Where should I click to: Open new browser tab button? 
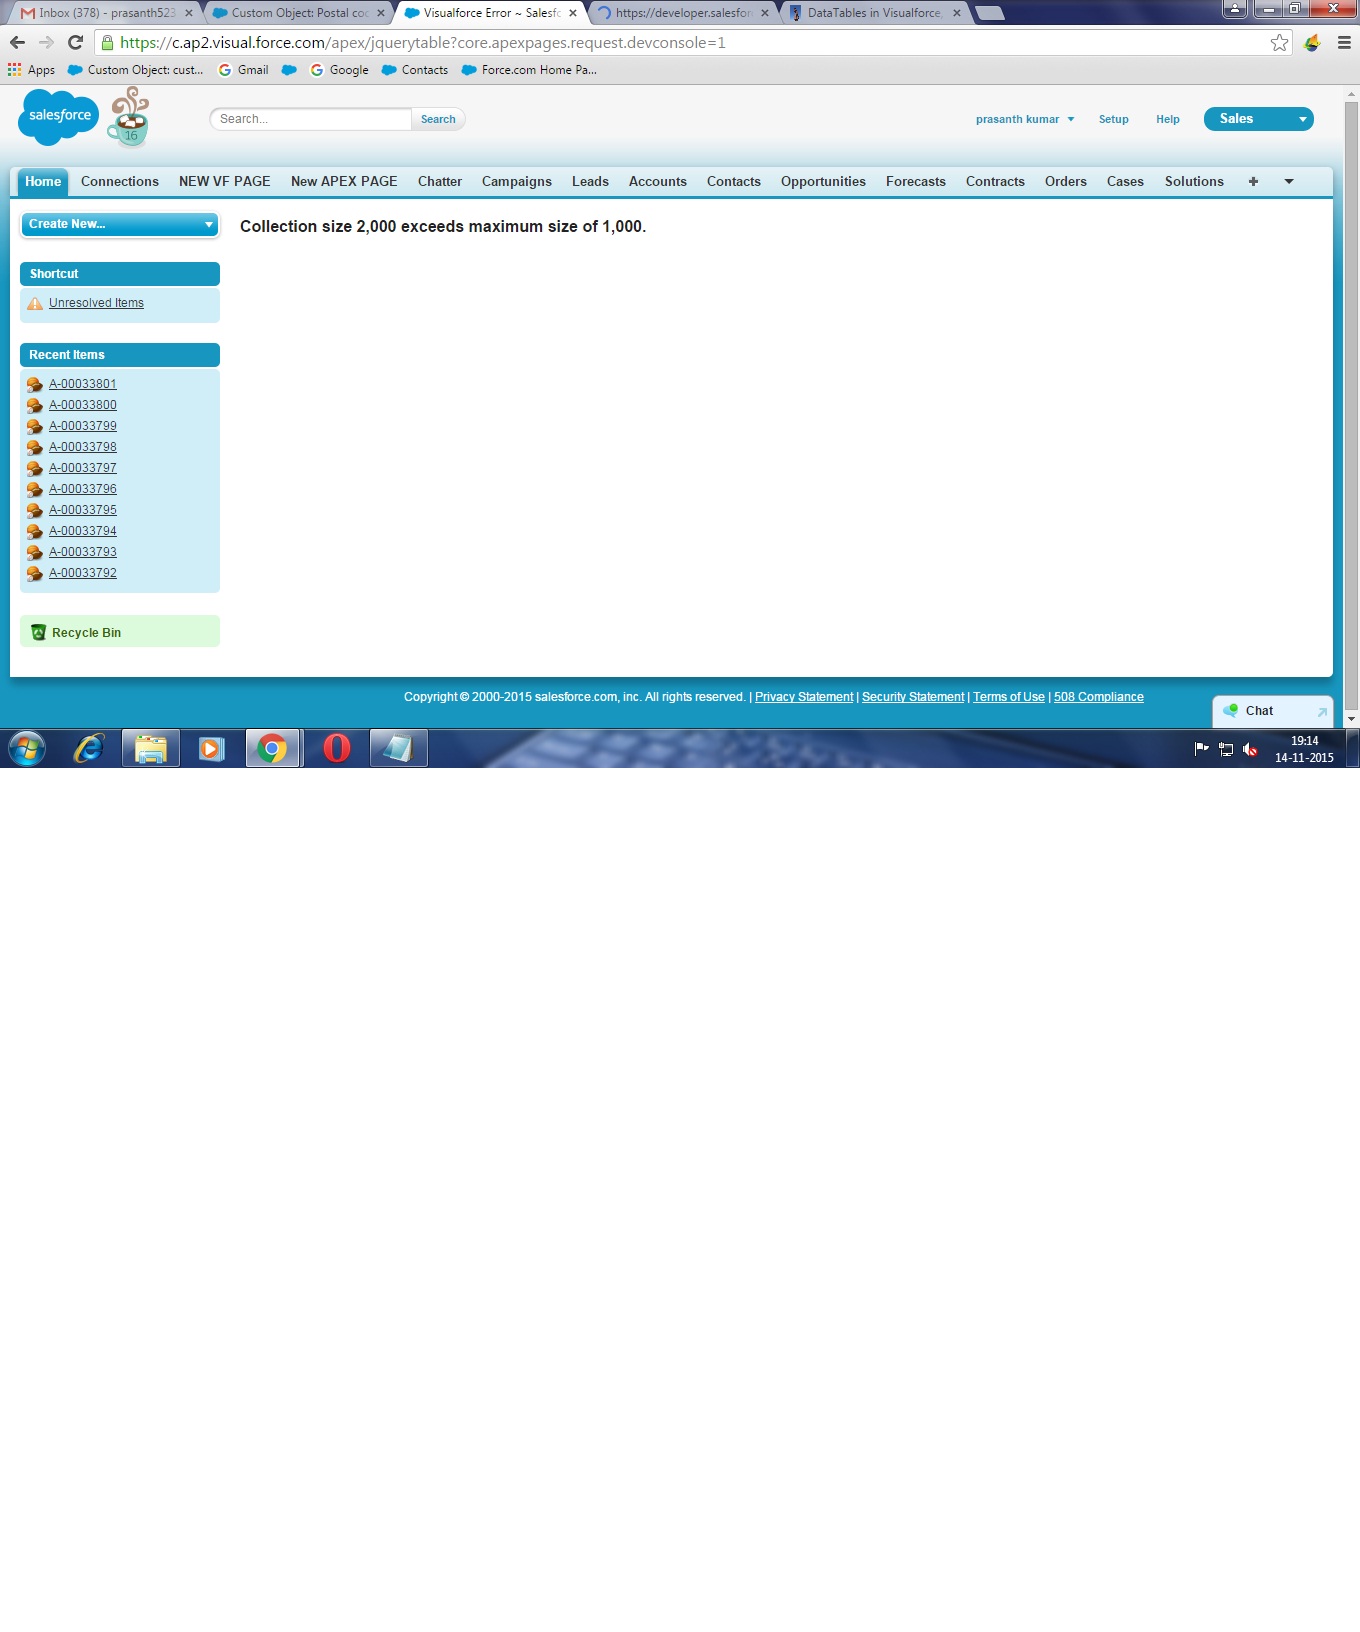point(989,13)
